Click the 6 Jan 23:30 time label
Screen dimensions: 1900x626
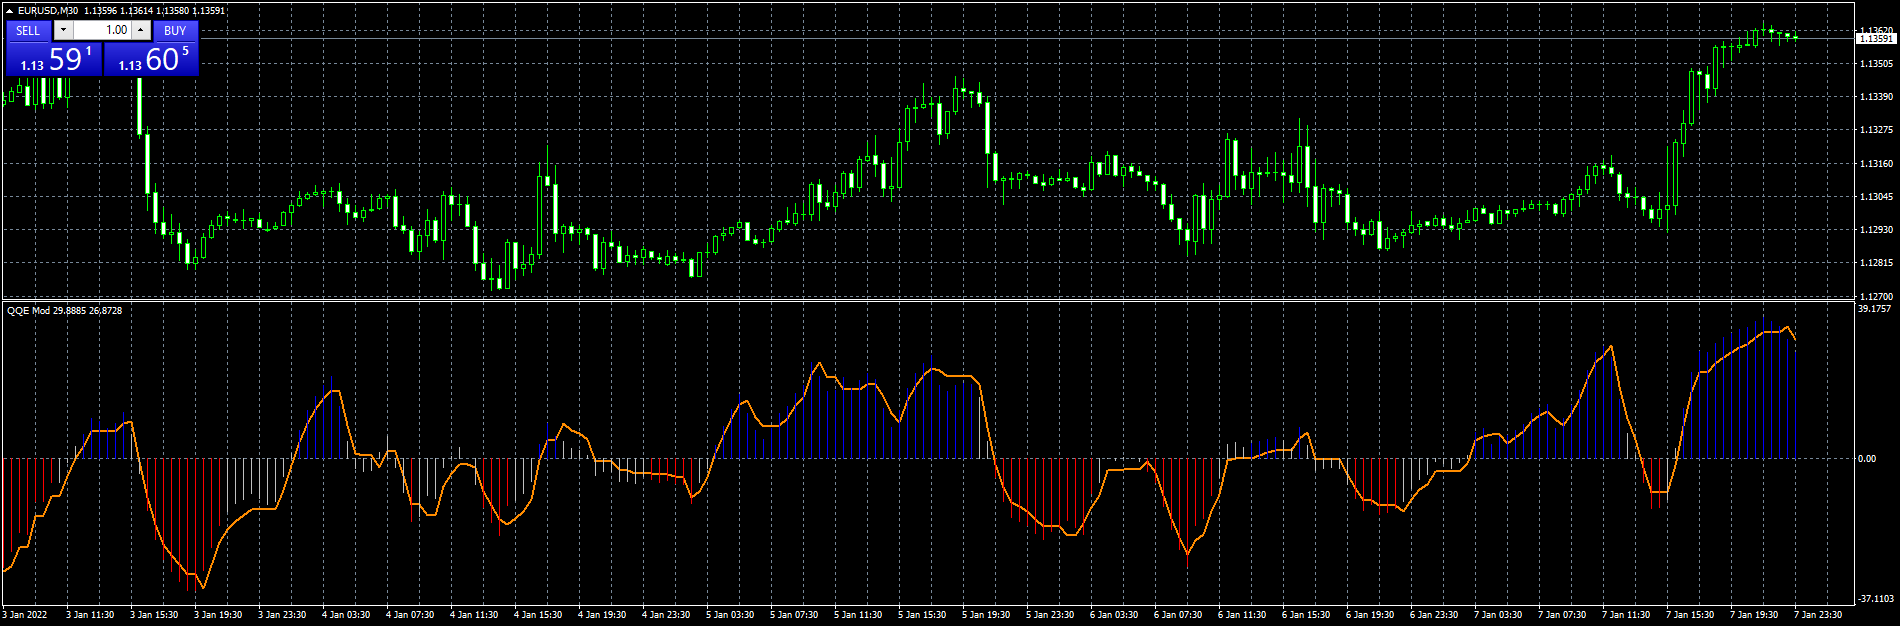1435,615
